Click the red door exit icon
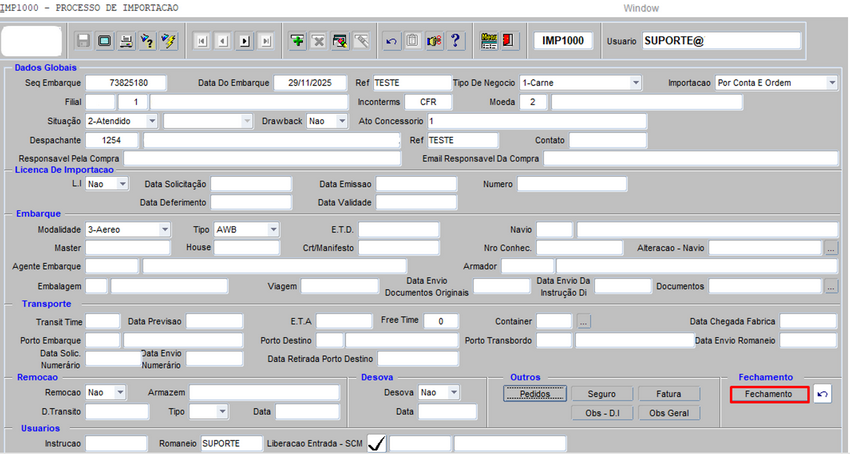Image resolution: width=850 pixels, height=454 pixels. tap(509, 41)
